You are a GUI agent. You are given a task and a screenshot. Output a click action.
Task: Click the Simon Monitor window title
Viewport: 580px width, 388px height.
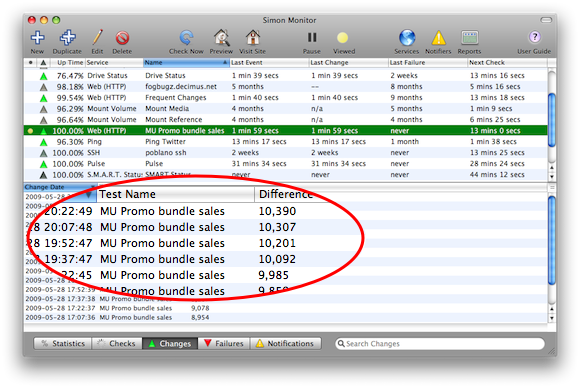tap(289, 20)
